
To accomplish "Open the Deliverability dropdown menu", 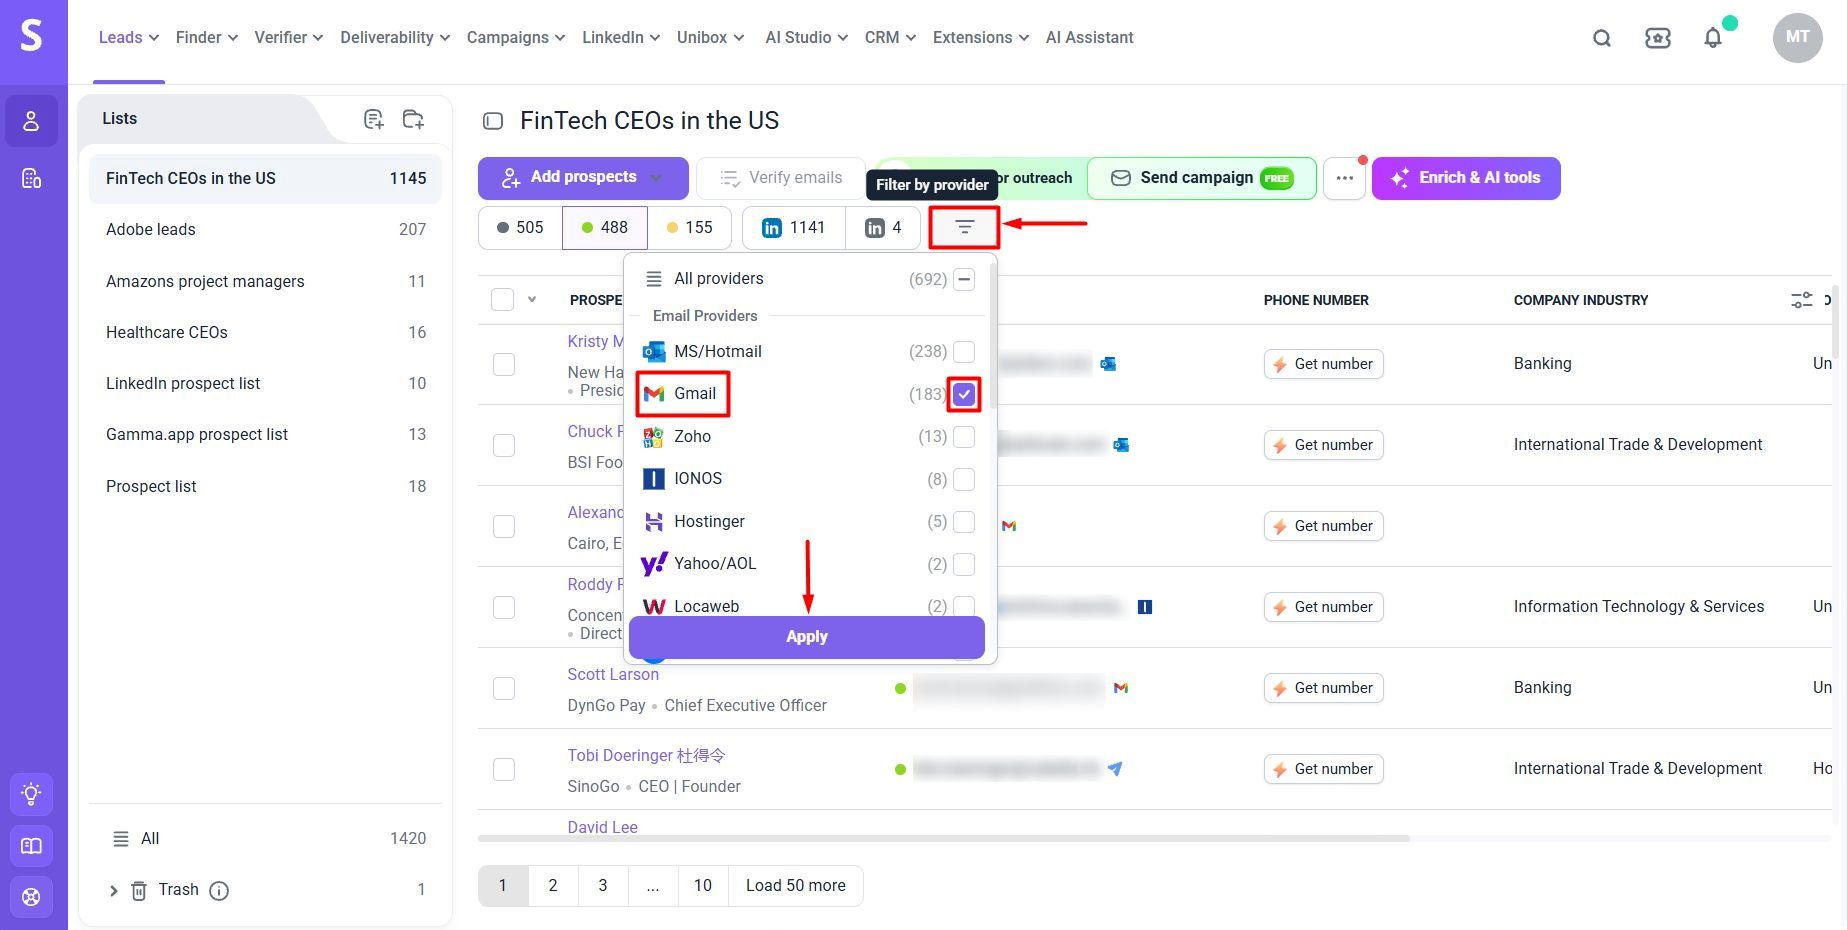I will [395, 38].
